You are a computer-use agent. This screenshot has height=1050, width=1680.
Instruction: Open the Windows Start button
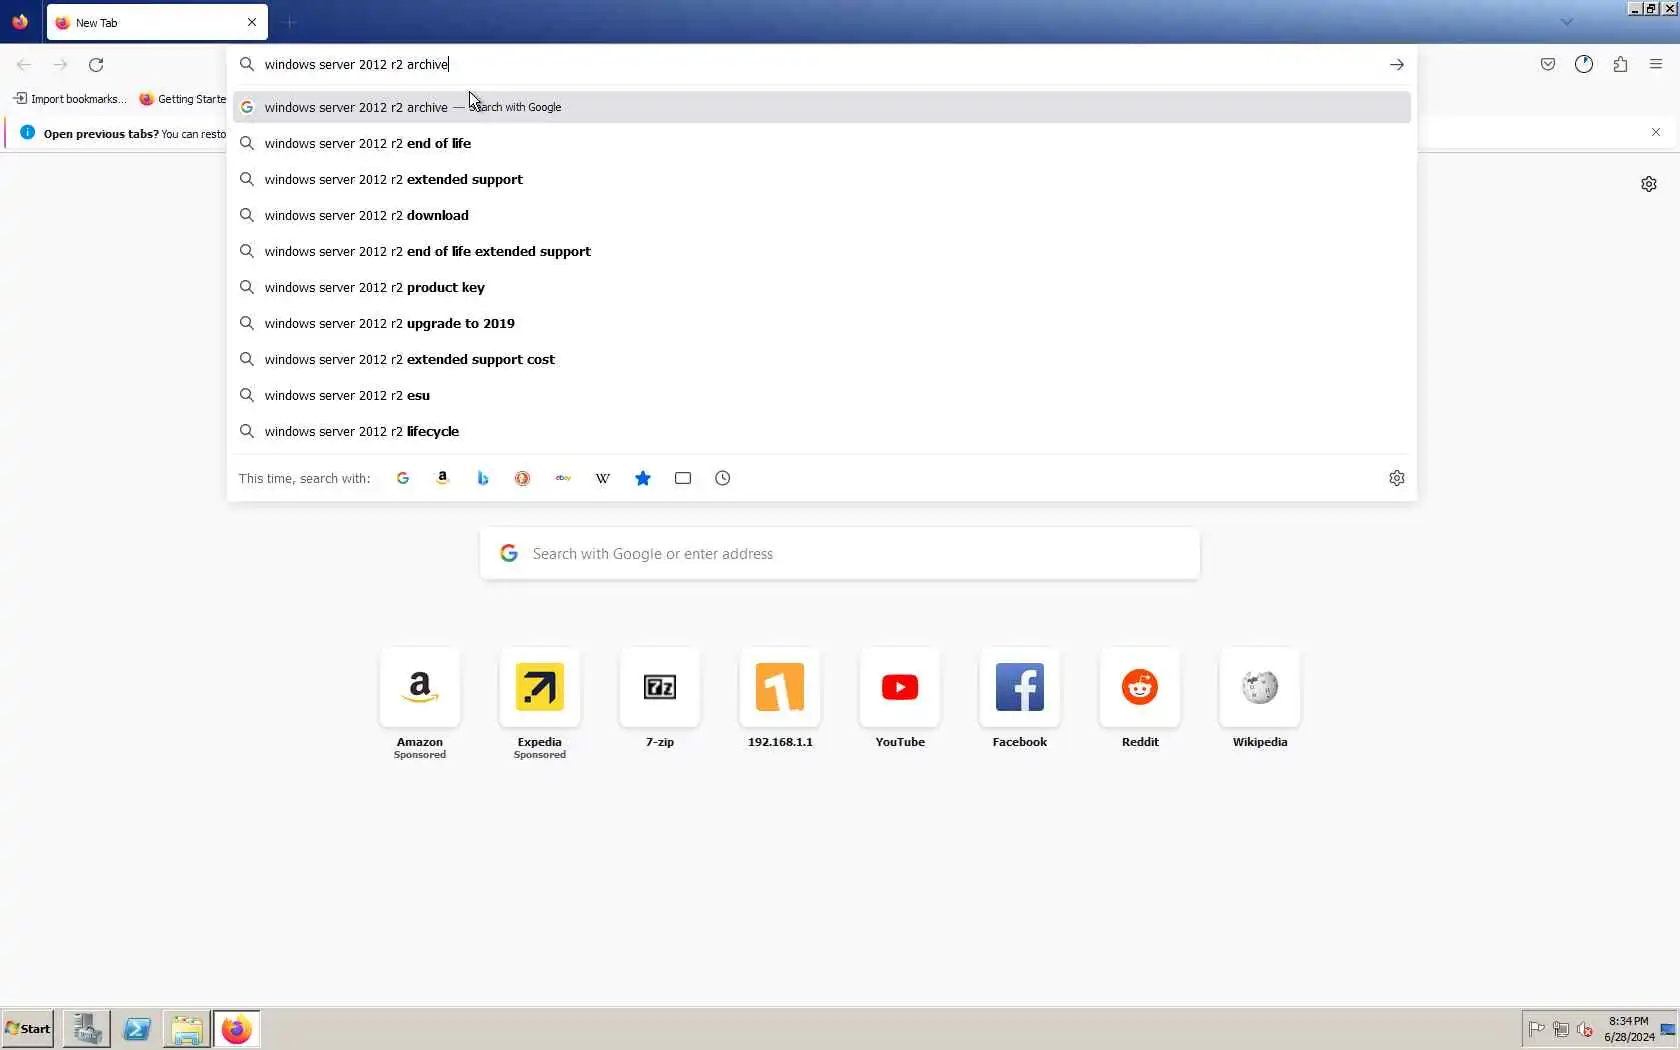point(28,1029)
